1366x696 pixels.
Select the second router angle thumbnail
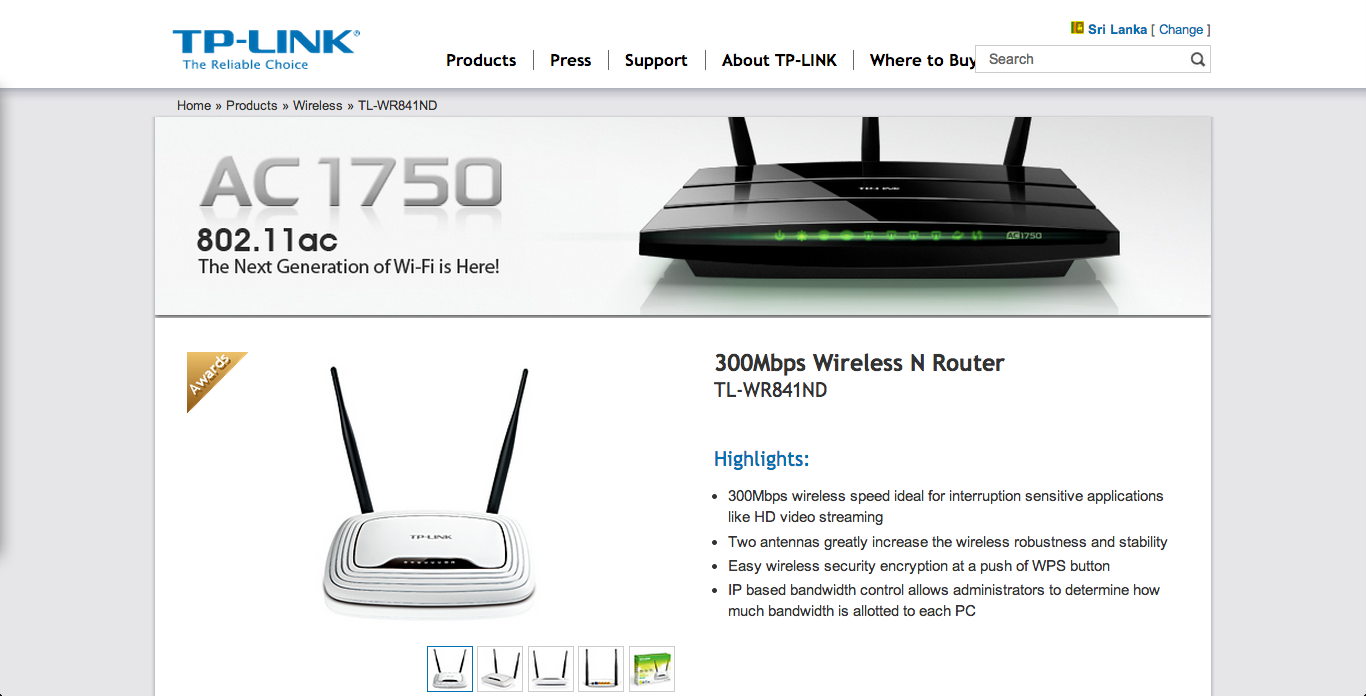500,669
